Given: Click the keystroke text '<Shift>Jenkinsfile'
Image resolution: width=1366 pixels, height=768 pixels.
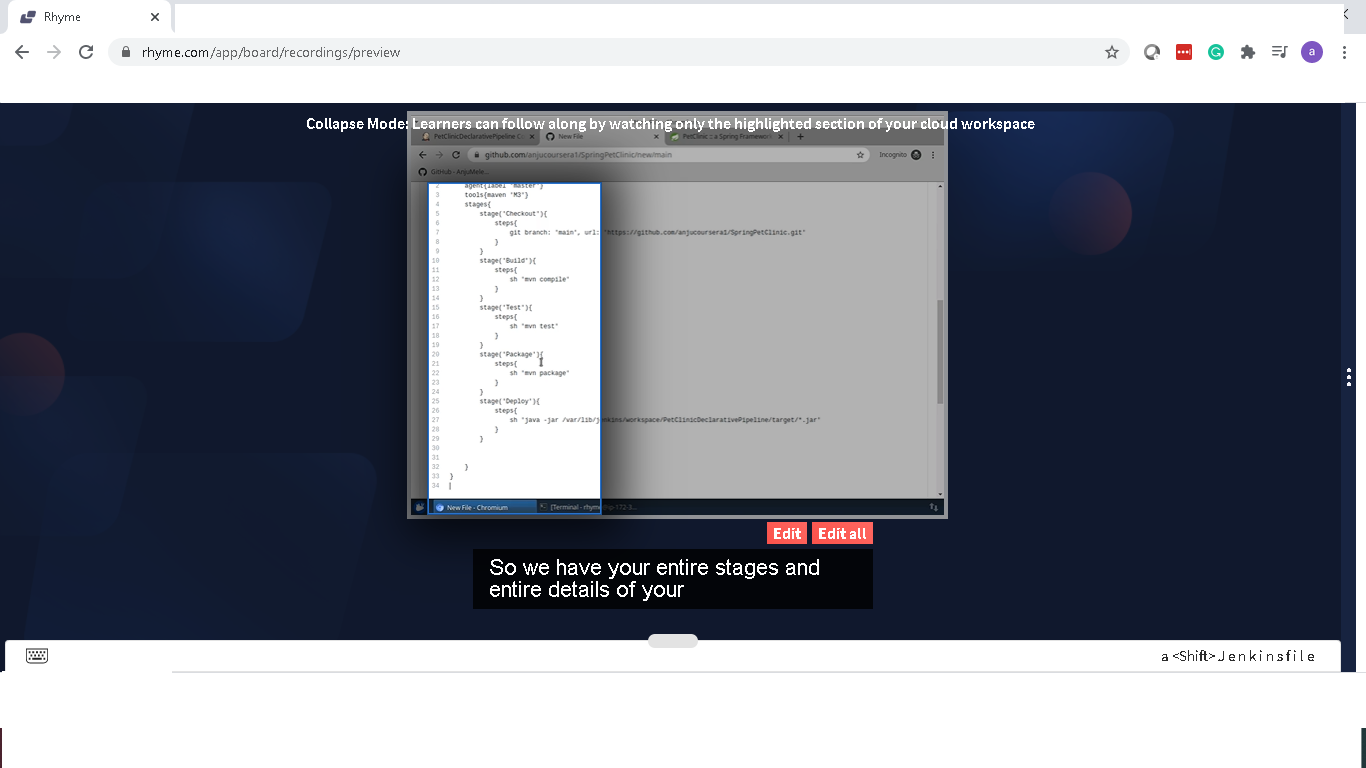Looking at the screenshot, I should pos(1244,656).
